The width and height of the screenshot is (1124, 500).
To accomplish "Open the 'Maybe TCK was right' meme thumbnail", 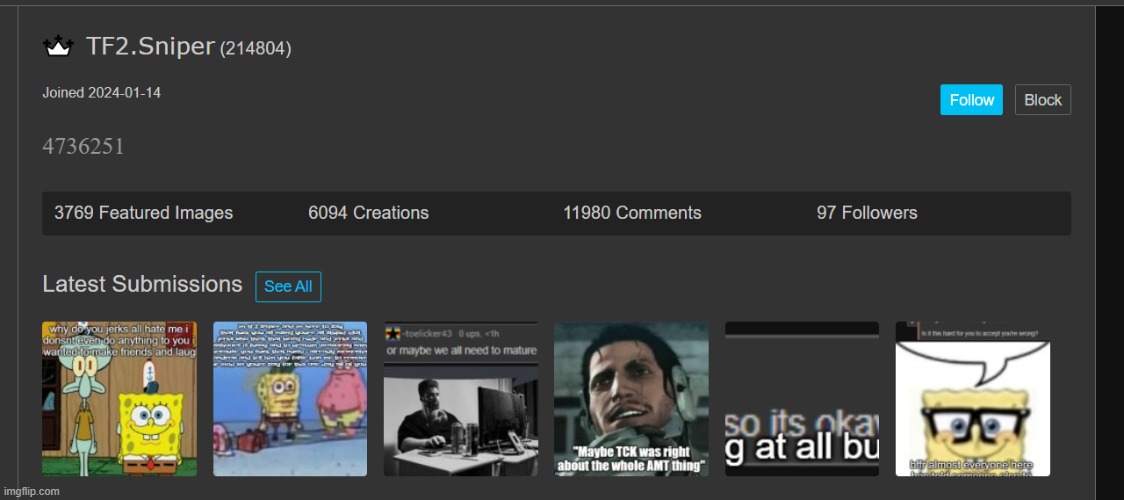I will point(631,398).
